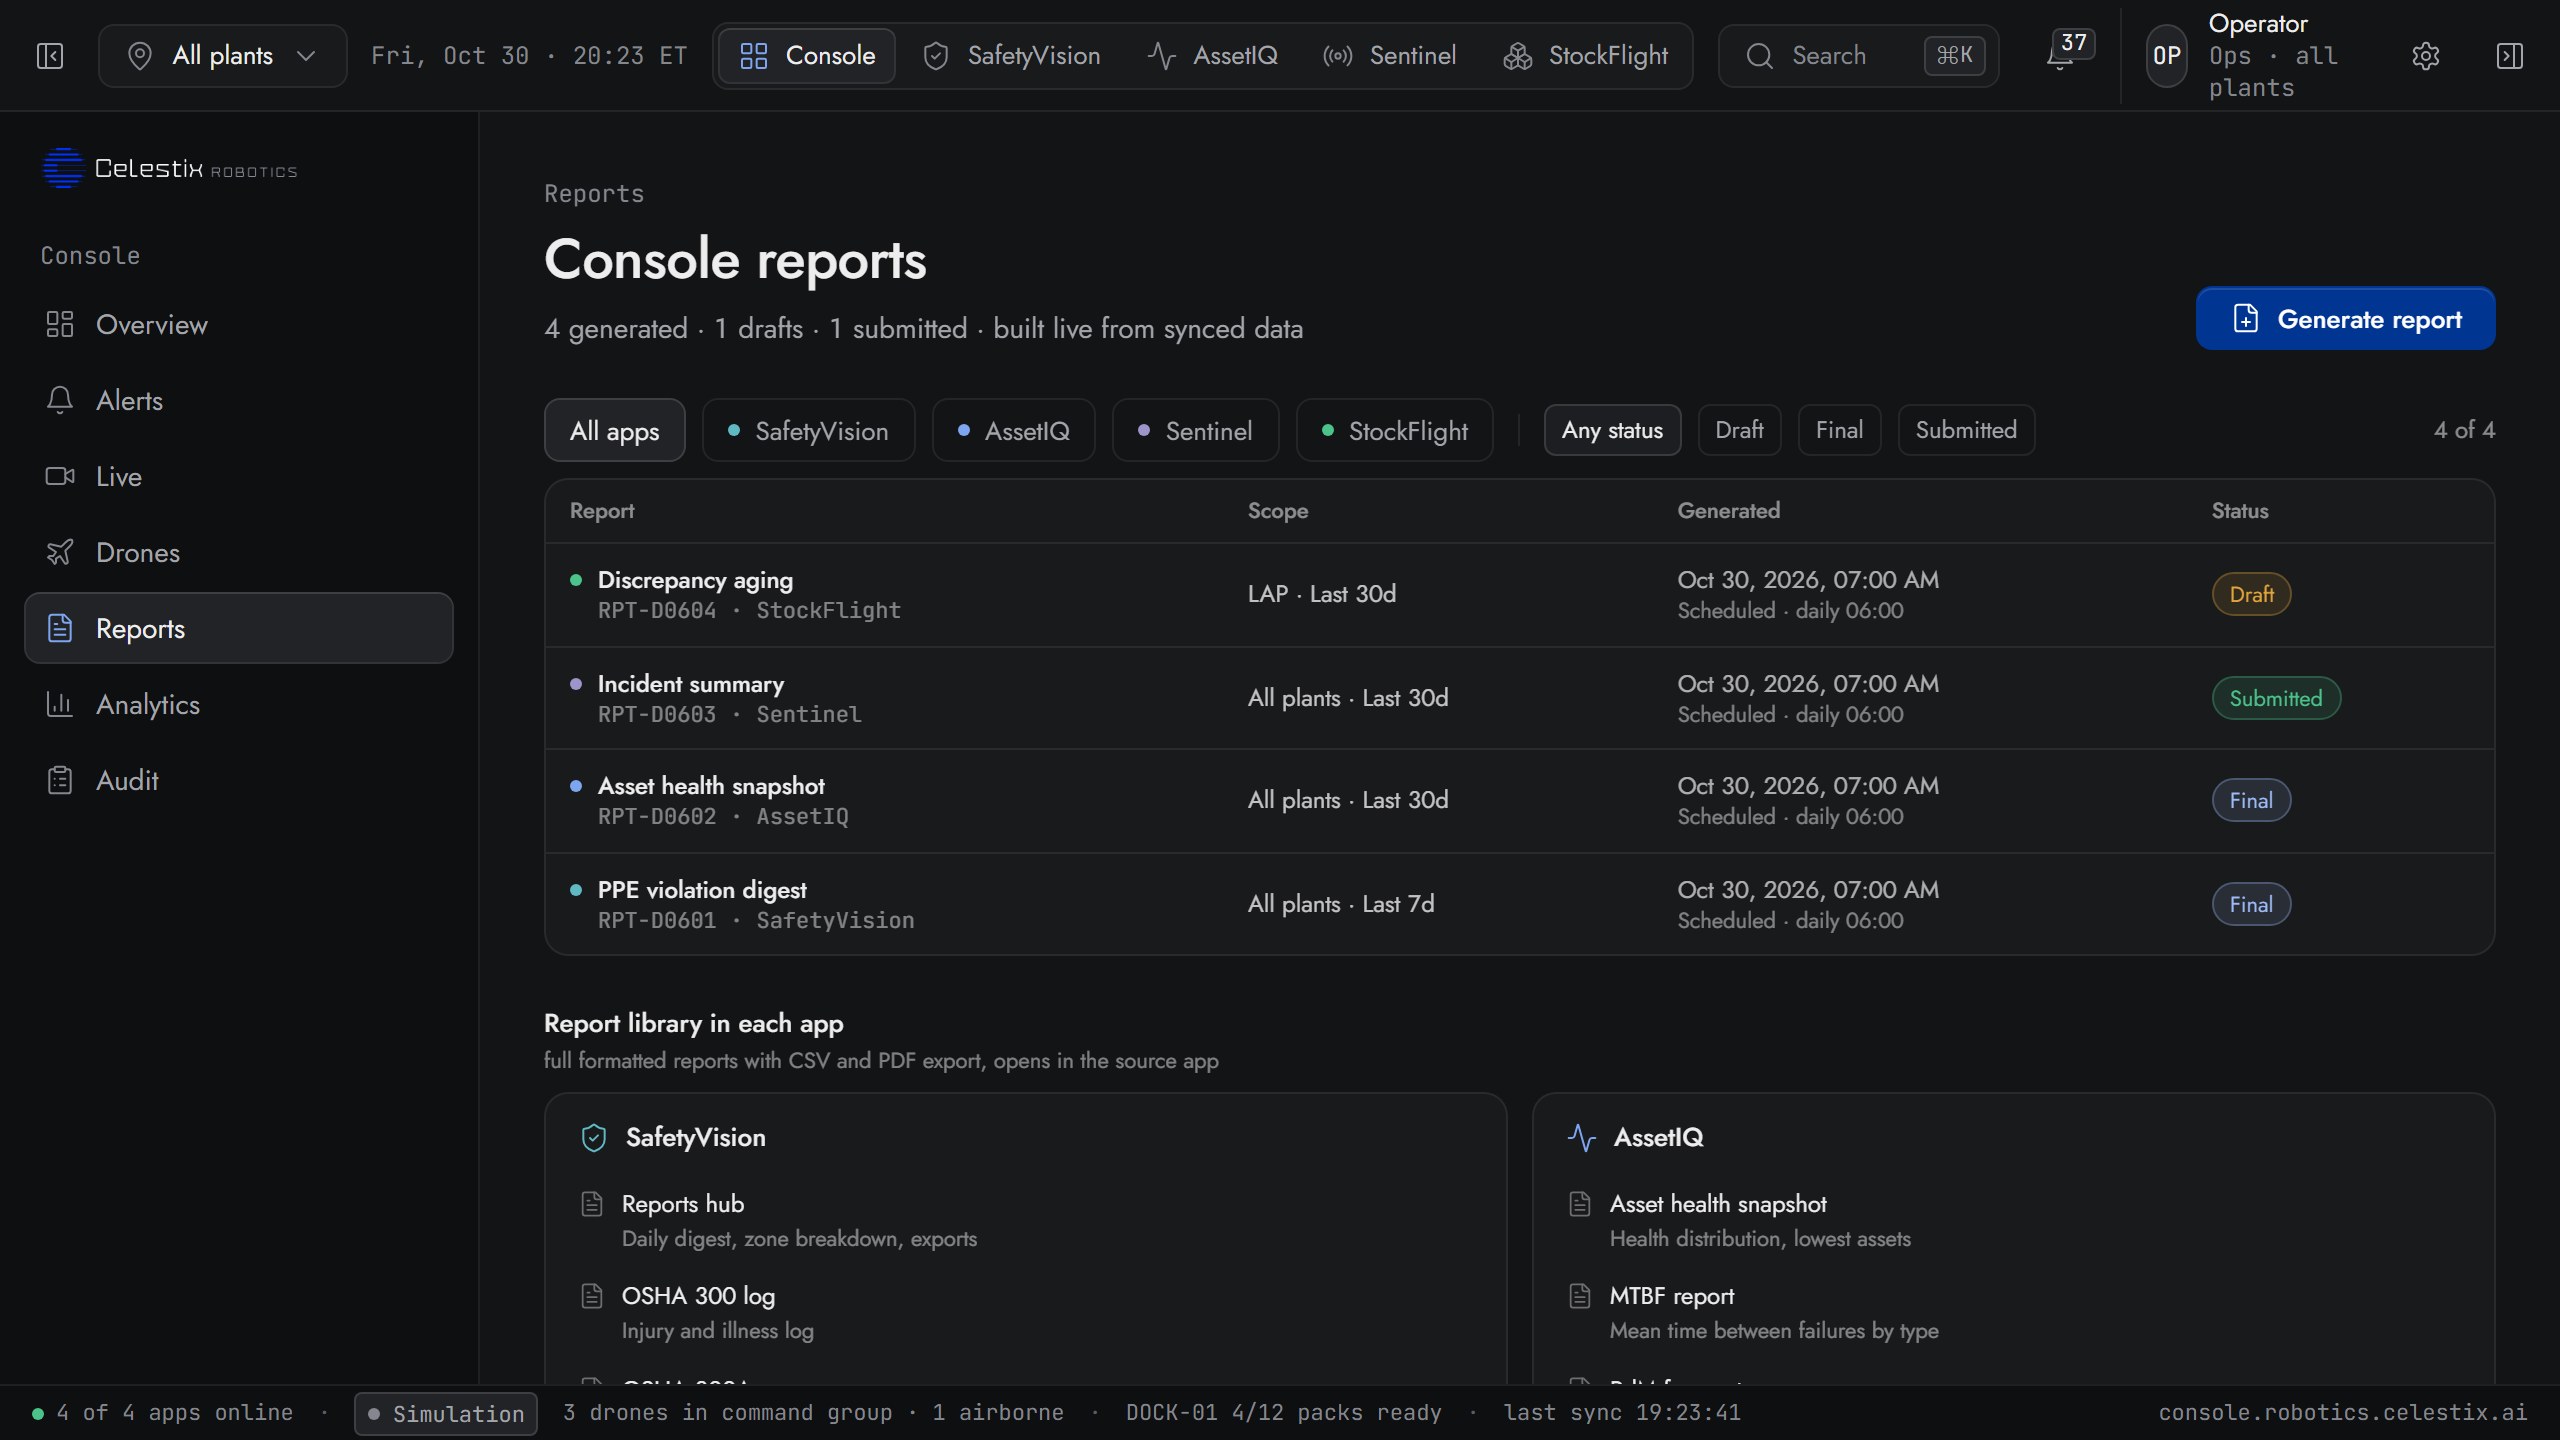Filter reports by Submitted status
This screenshot has width=2560, height=1440.
point(1966,430)
